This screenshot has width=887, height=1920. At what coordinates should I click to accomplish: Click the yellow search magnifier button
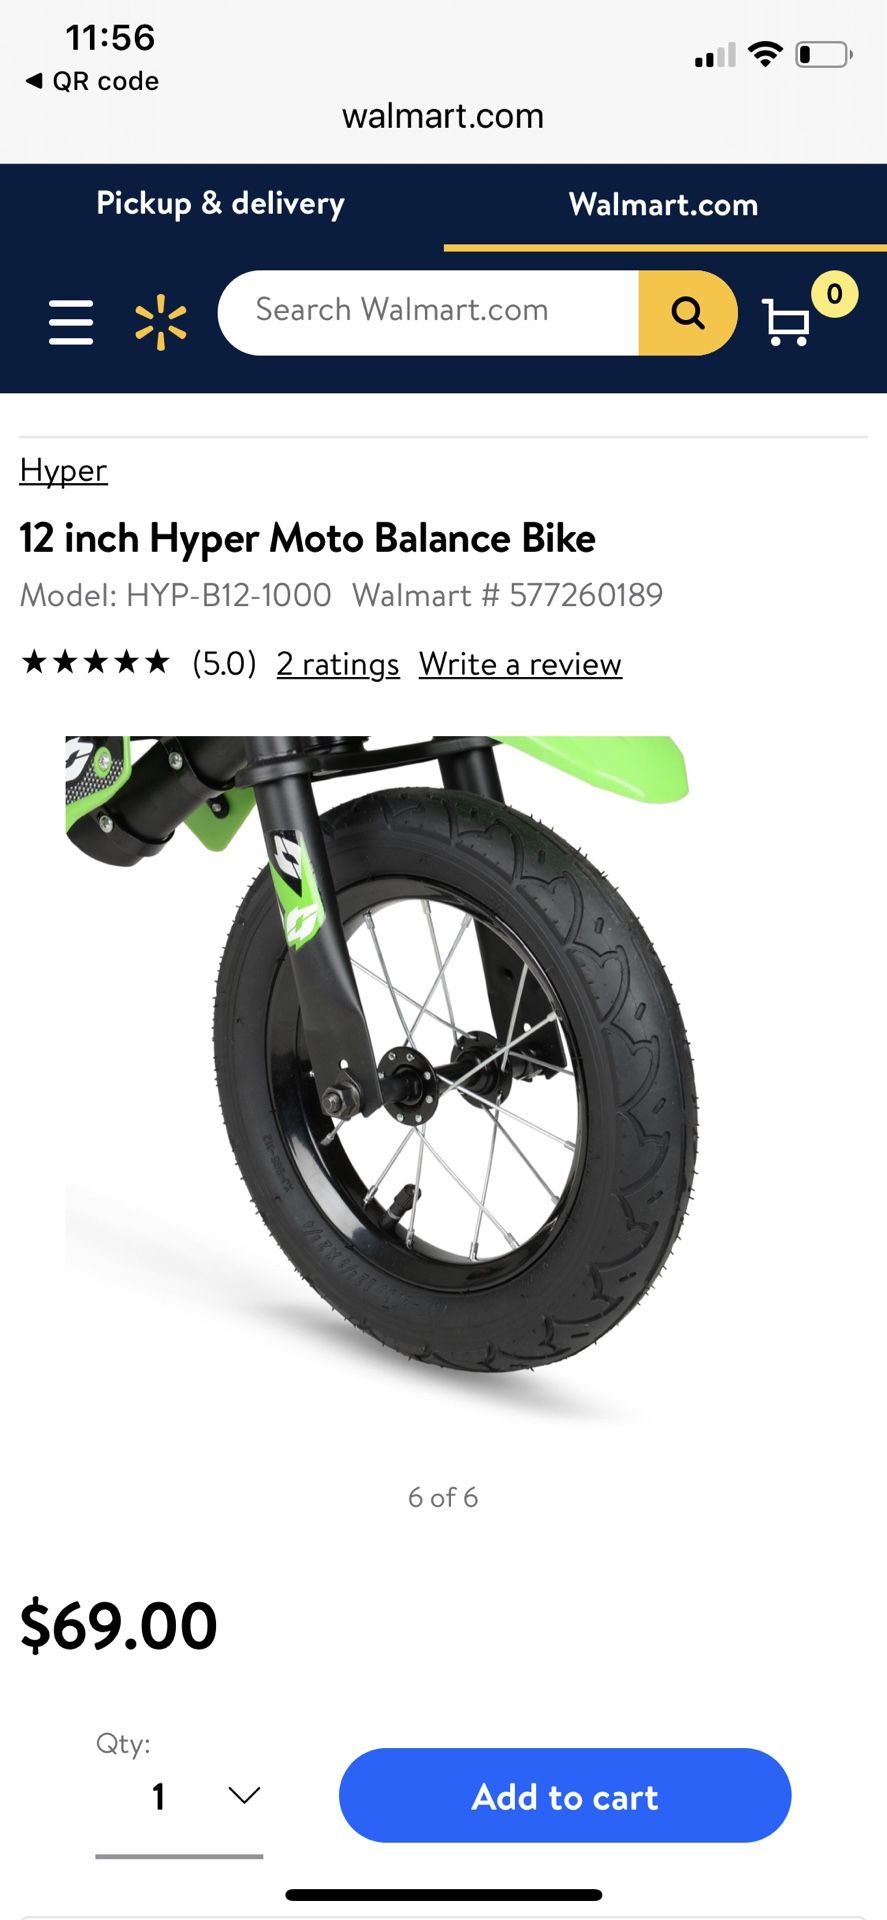[x=687, y=313]
